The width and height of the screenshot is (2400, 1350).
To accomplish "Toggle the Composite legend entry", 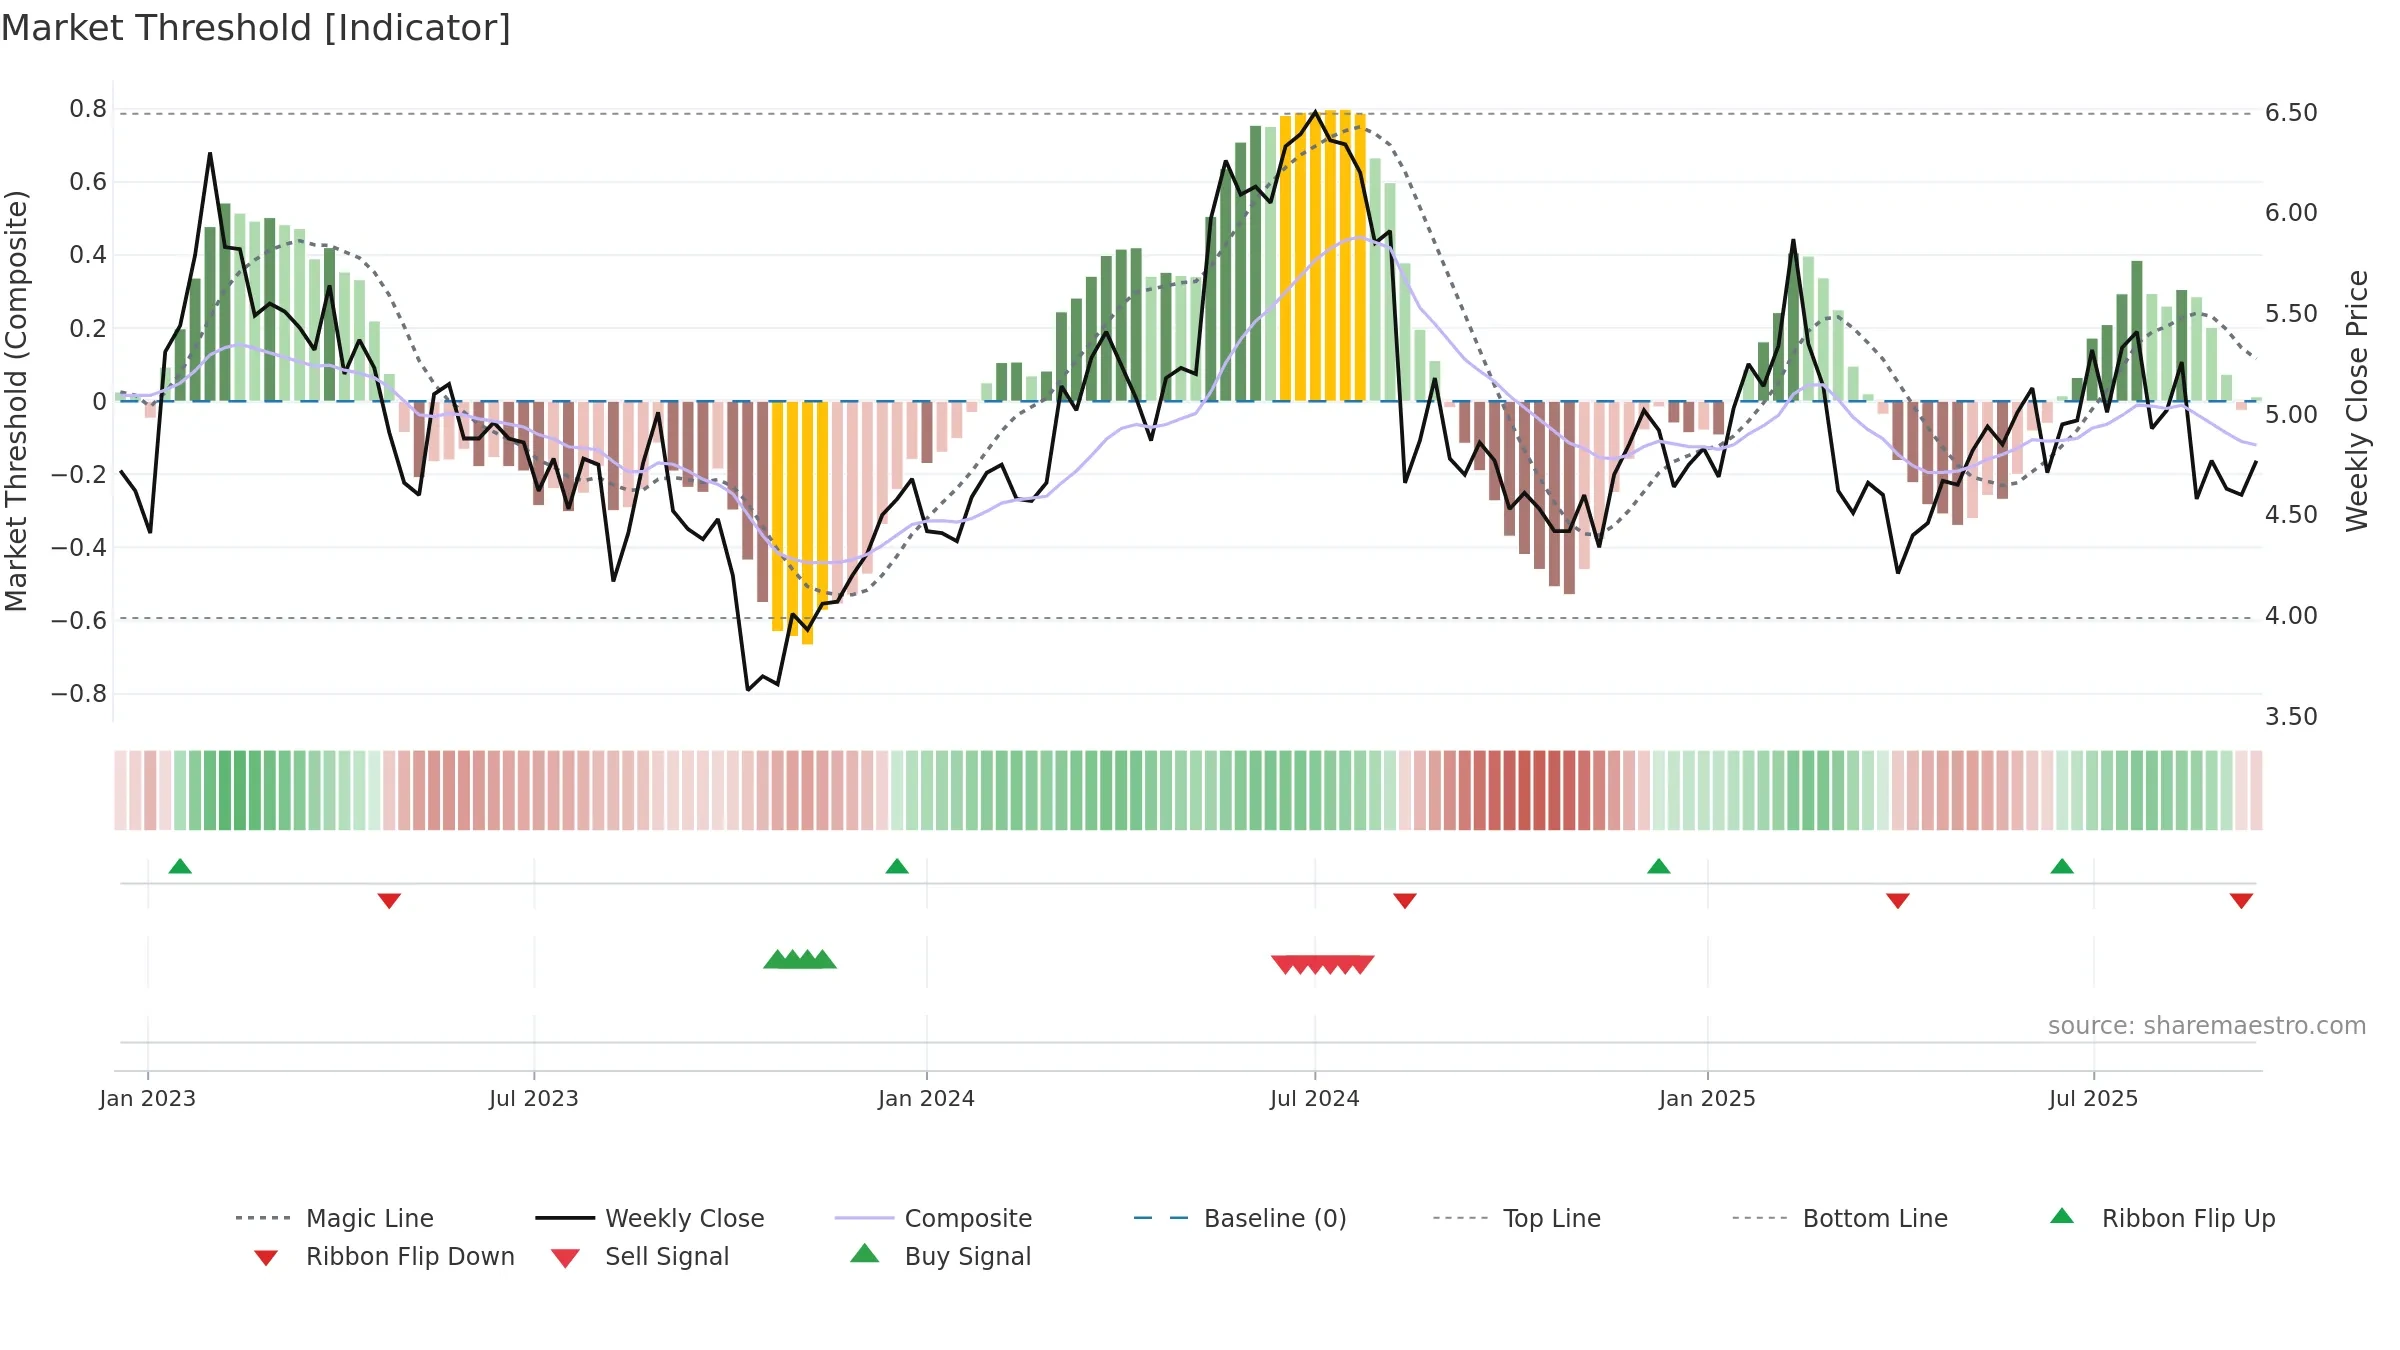I will point(933,1218).
